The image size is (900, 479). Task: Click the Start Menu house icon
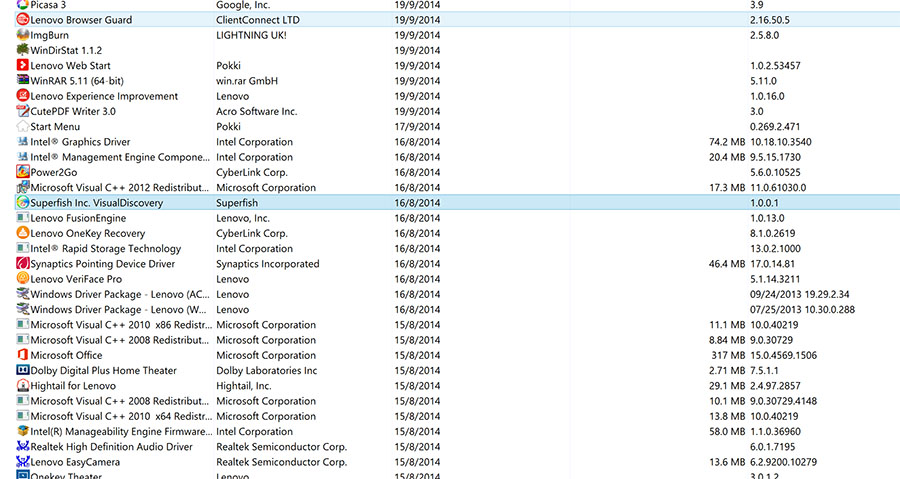(x=22, y=126)
